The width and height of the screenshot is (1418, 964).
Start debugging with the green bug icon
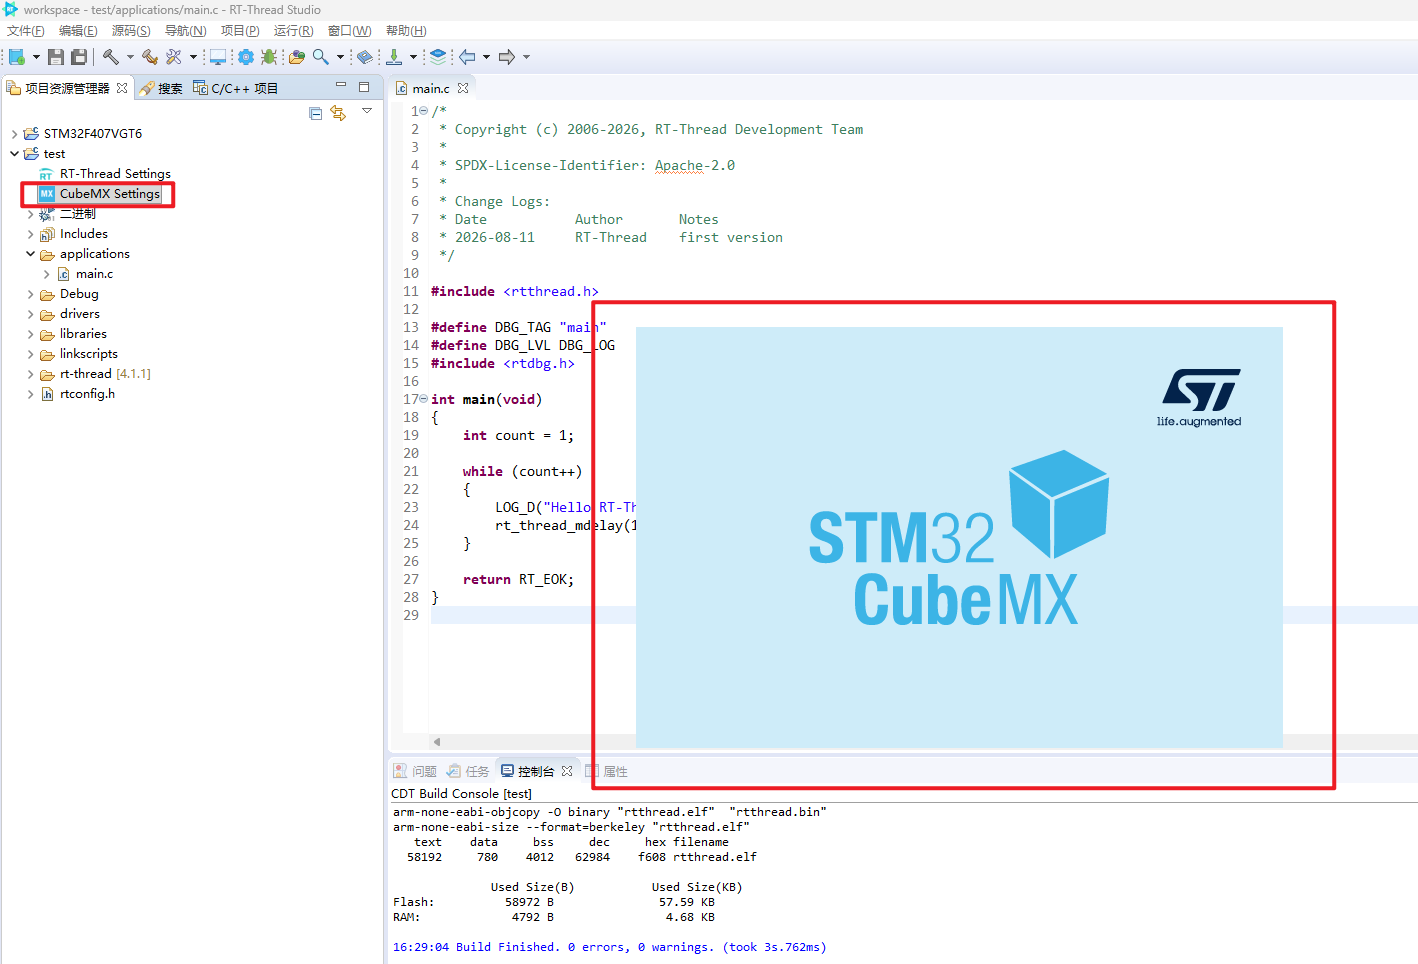coord(269,57)
